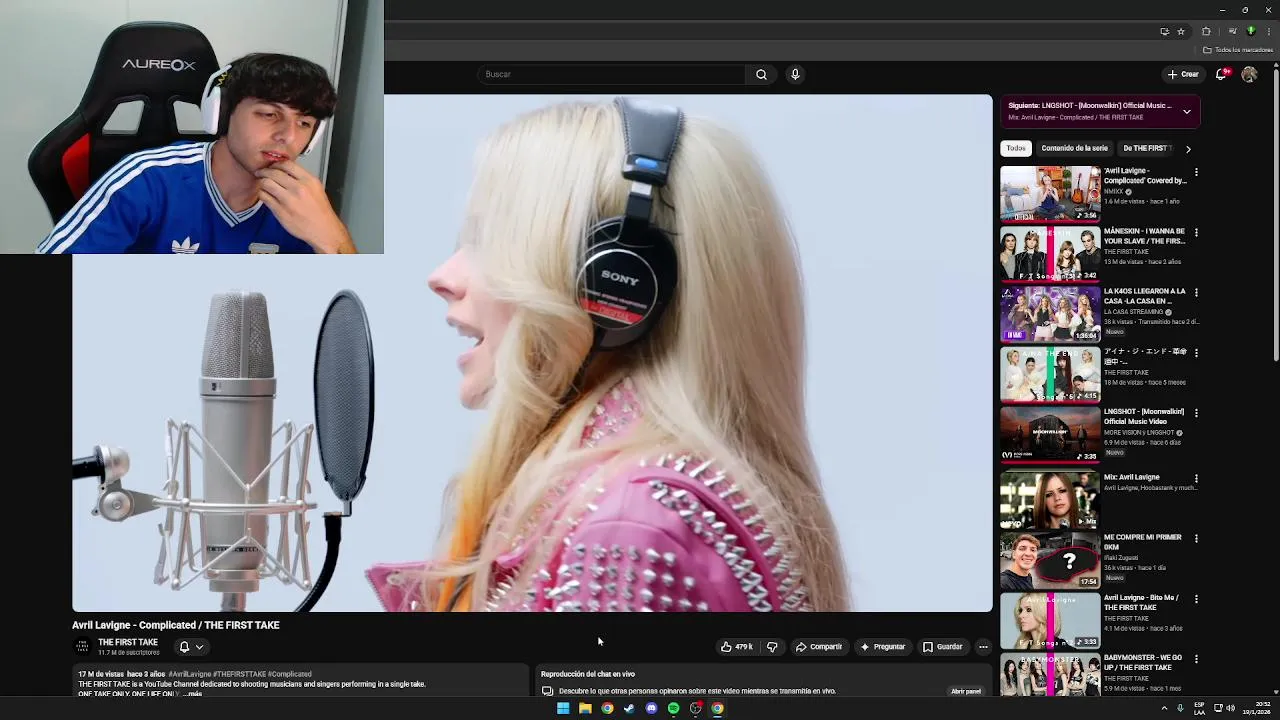Open Discord from taskbar
The height and width of the screenshot is (720, 1280).
point(651,708)
